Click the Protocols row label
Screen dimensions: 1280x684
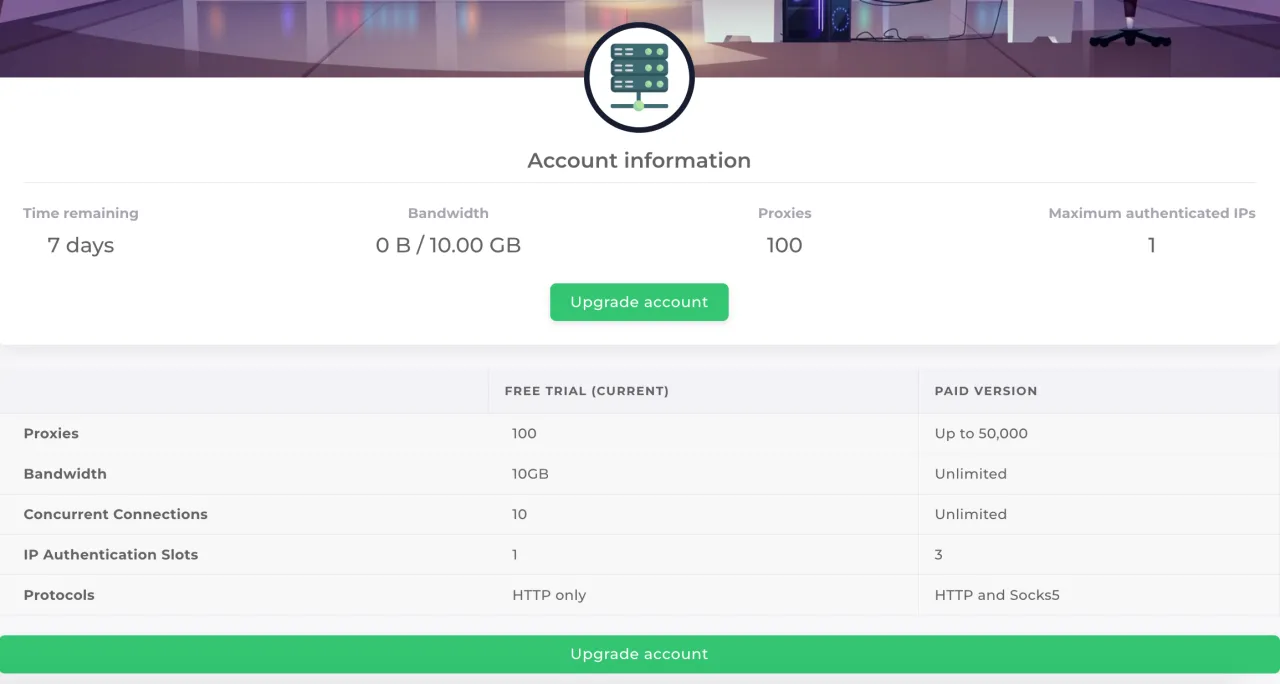pyautogui.click(x=59, y=595)
